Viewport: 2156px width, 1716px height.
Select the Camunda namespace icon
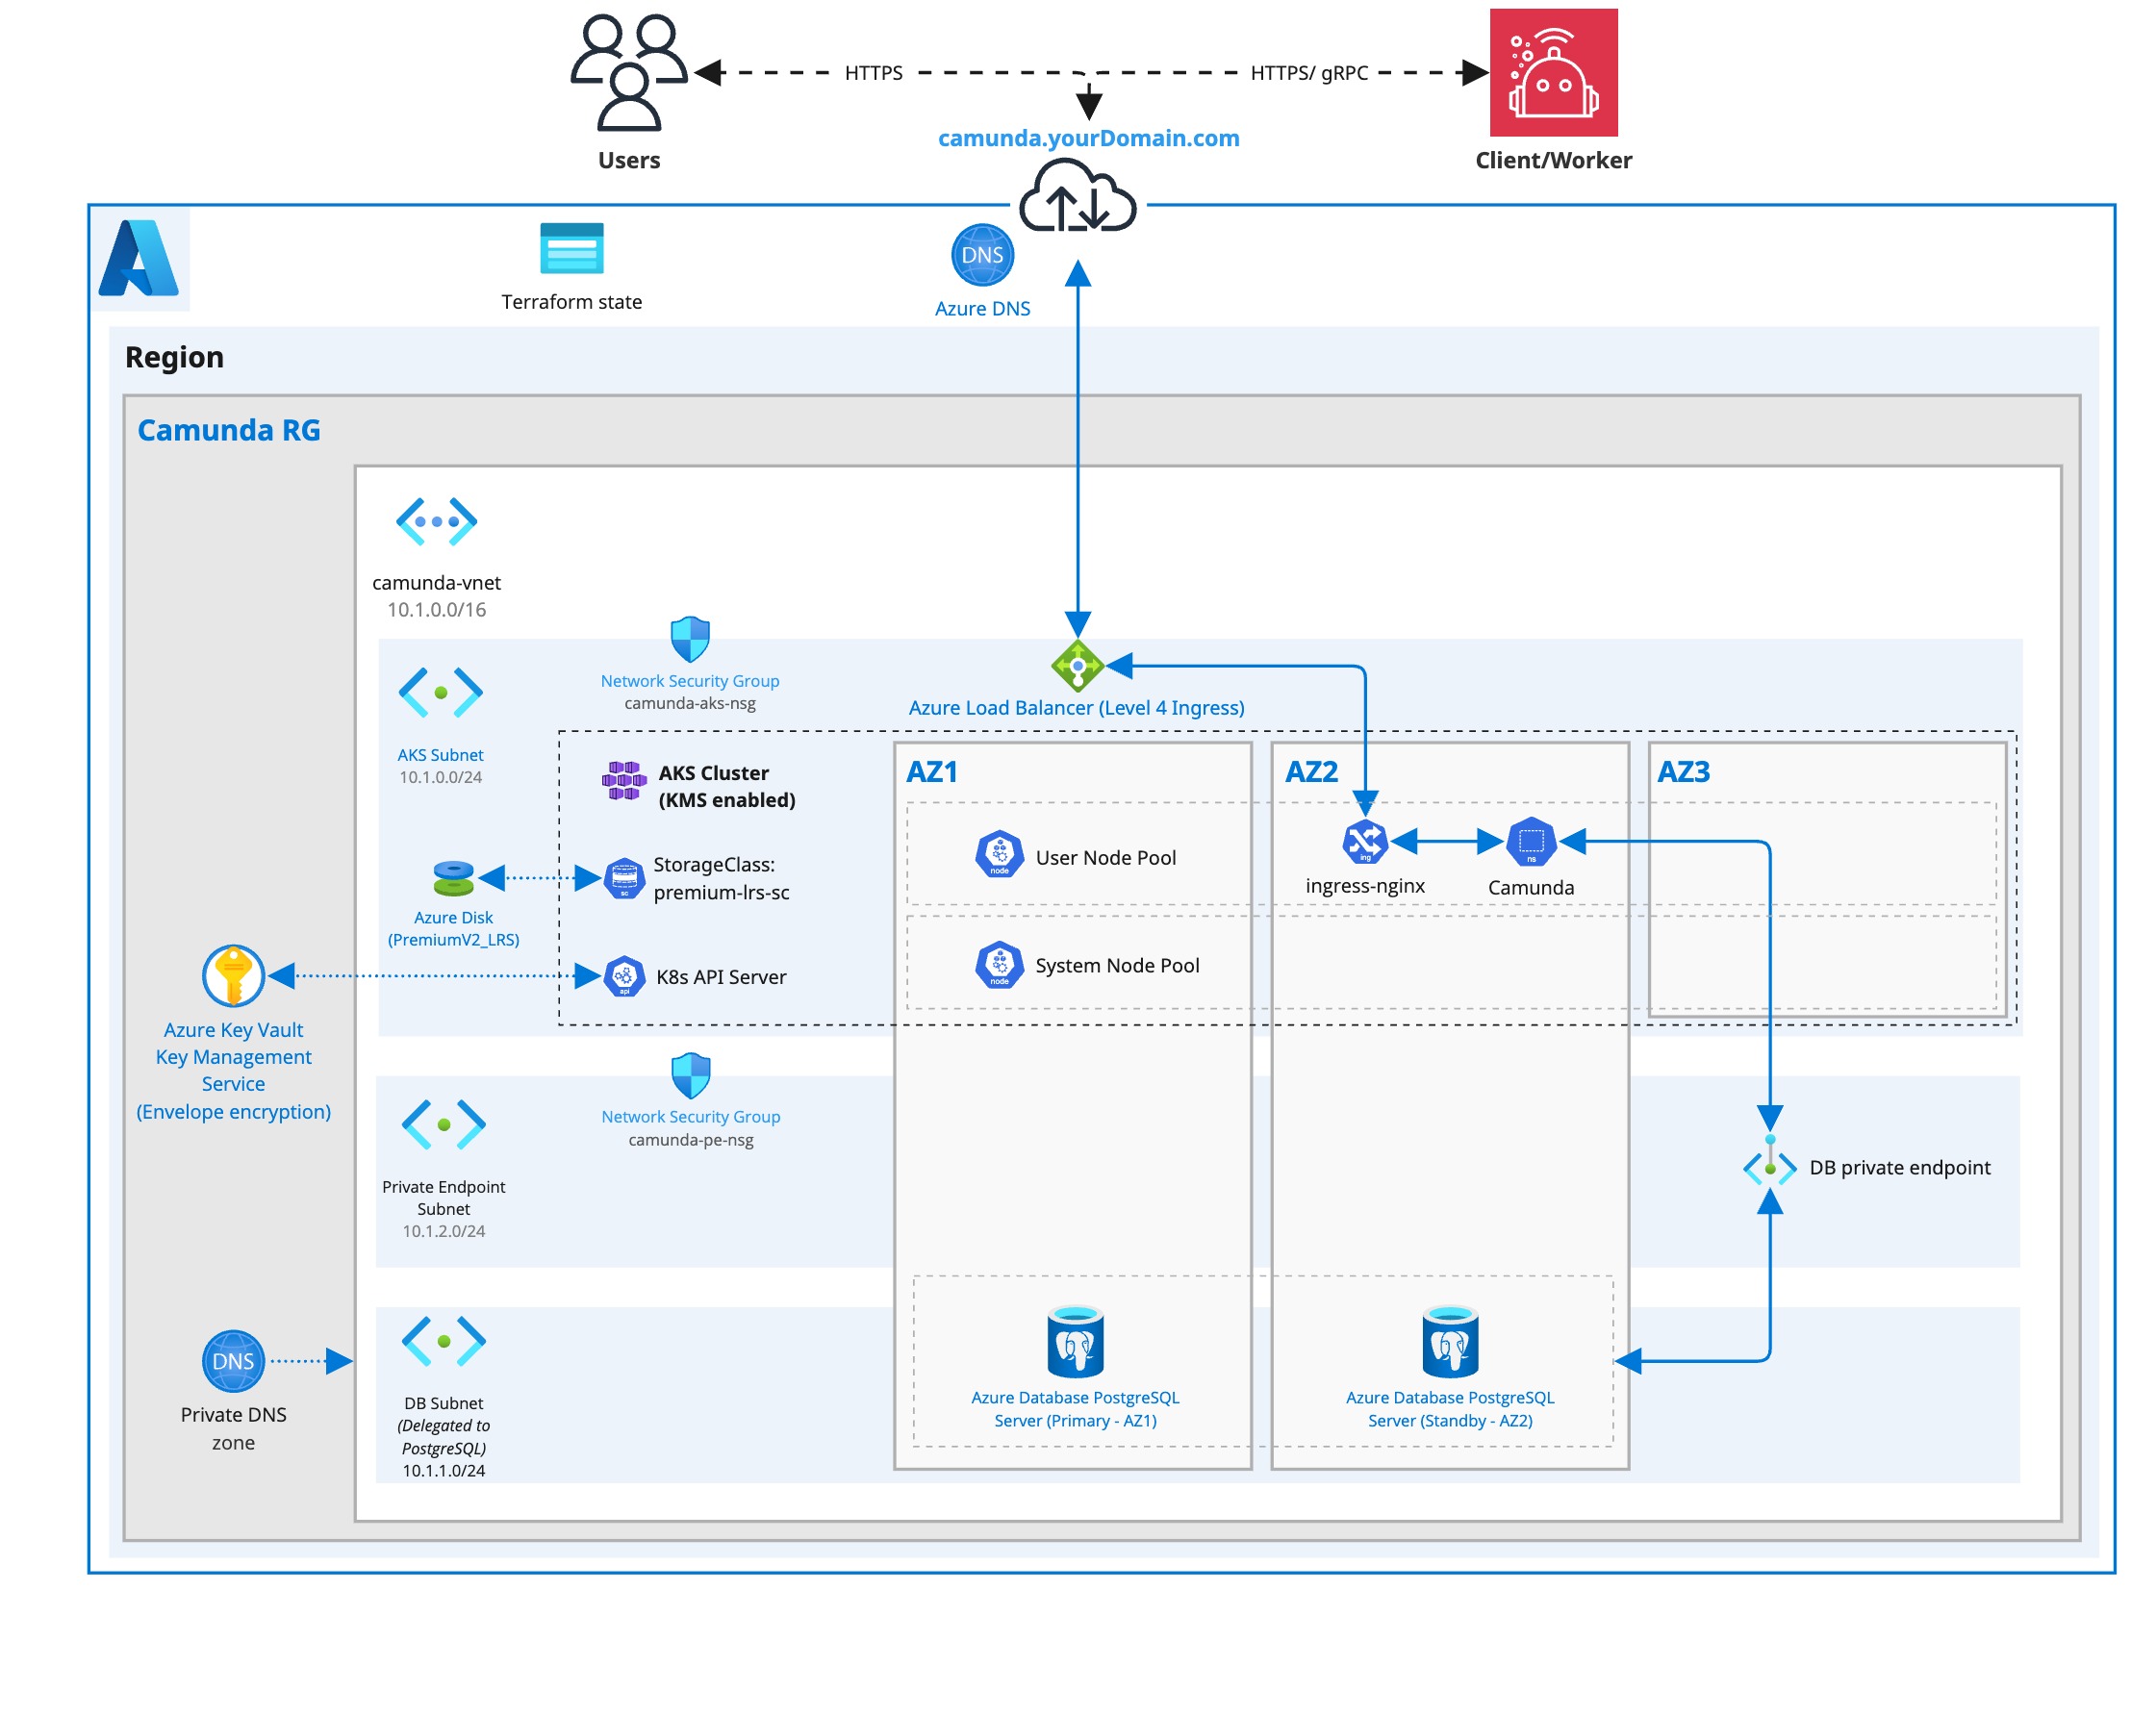[x=1531, y=843]
